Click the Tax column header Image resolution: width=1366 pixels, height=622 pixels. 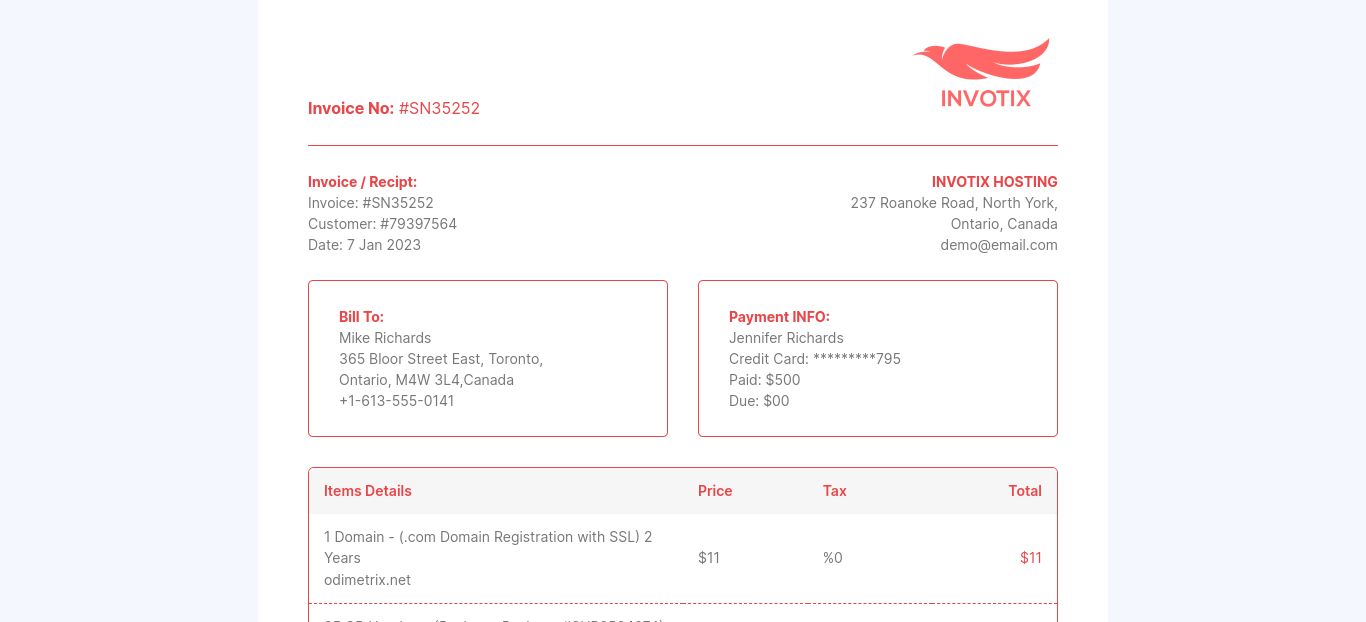coord(835,491)
